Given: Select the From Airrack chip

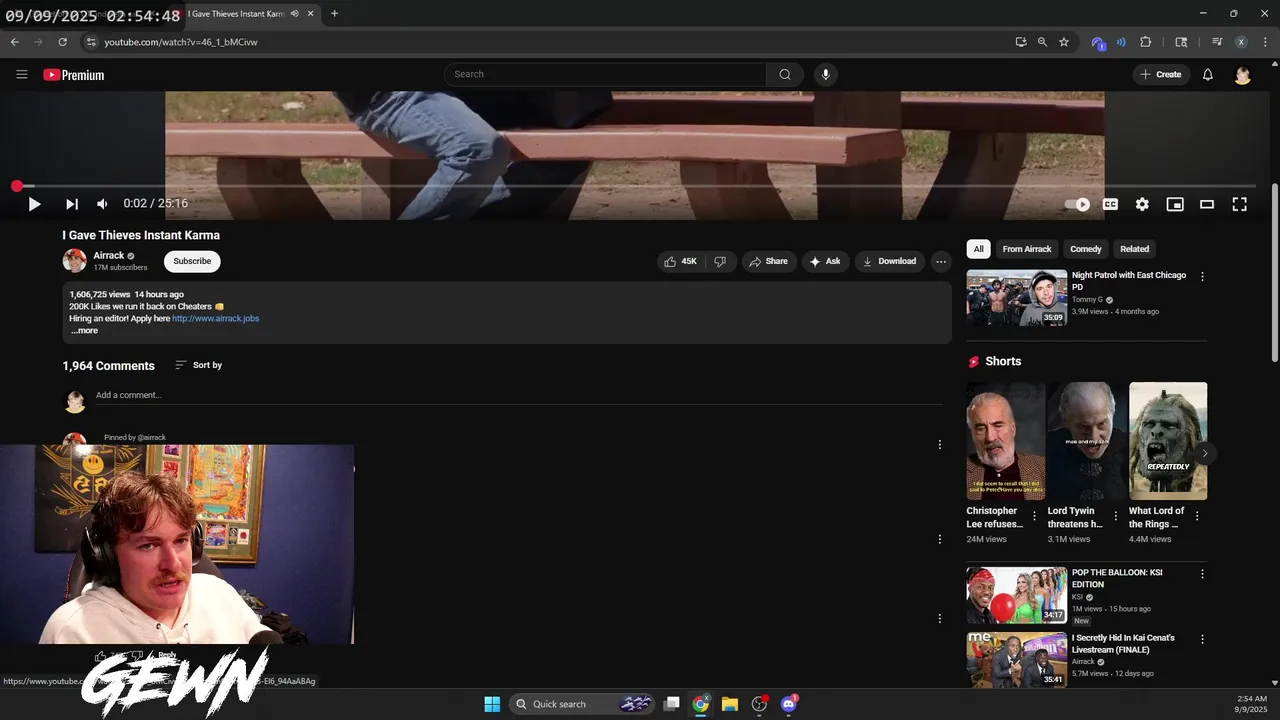Looking at the screenshot, I should pyautogui.click(x=1027, y=249).
